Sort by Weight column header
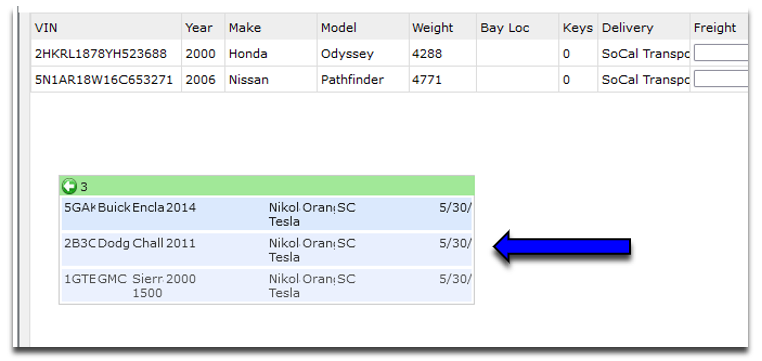Screen dimensions: 762x361 coord(442,28)
